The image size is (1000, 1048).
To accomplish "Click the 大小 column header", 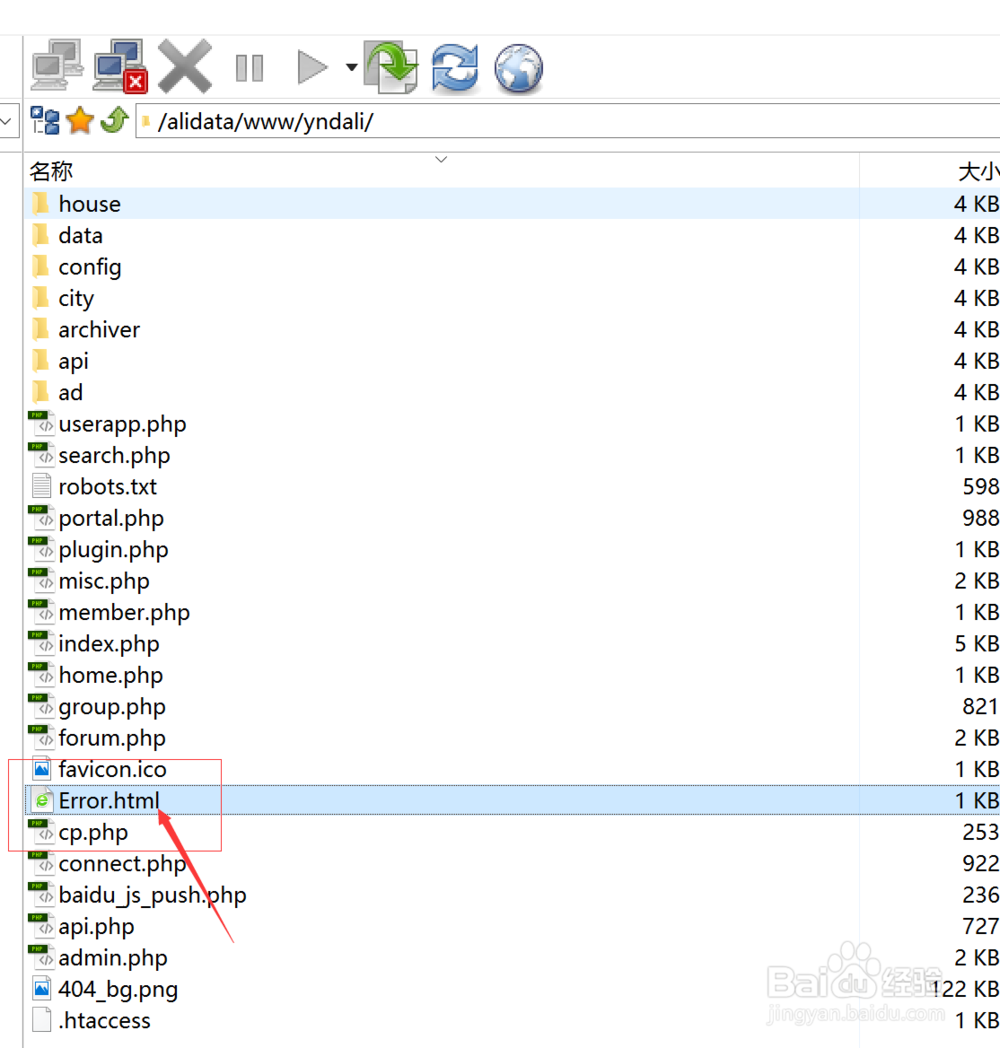I will coord(979,172).
